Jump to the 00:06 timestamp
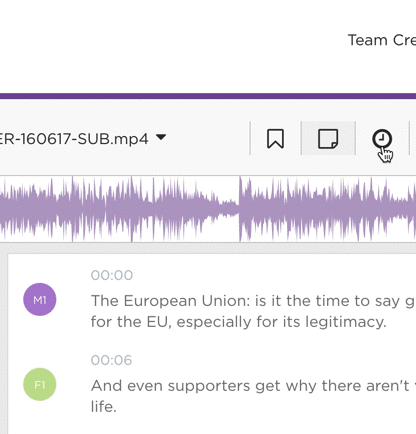The image size is (416, 434). [111, 360]
